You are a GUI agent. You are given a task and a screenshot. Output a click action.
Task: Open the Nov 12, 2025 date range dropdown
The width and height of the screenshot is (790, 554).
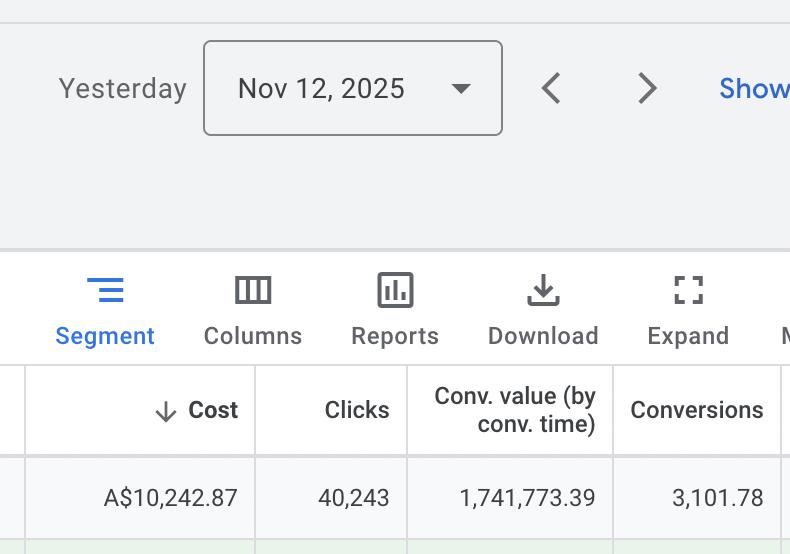353,88
